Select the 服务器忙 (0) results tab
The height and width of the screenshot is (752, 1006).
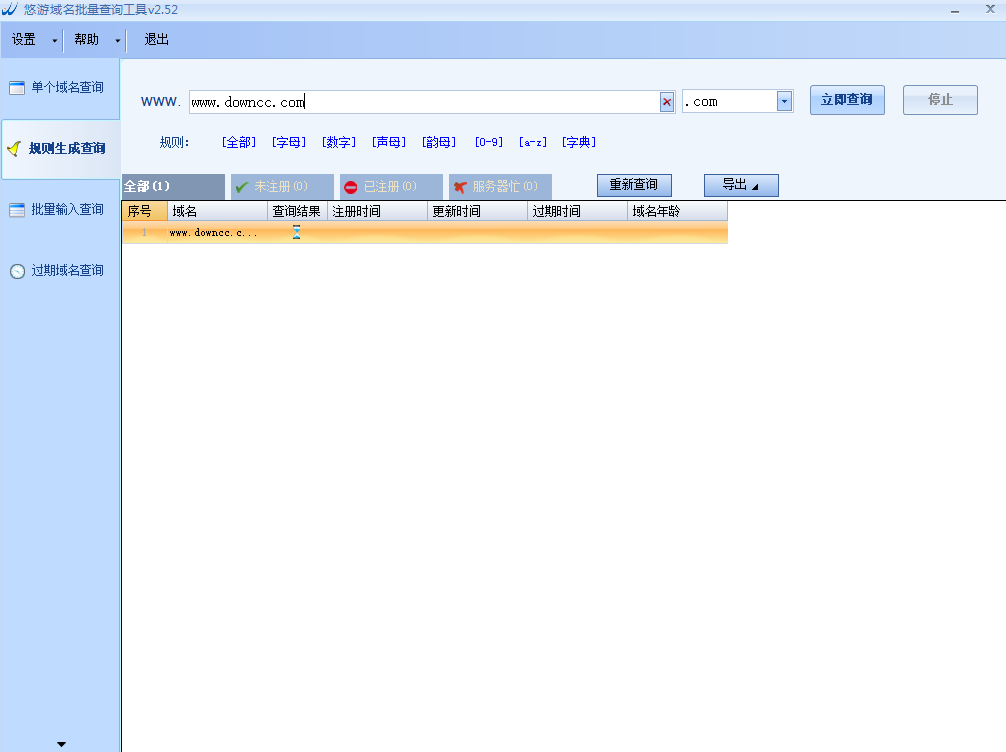500,187
